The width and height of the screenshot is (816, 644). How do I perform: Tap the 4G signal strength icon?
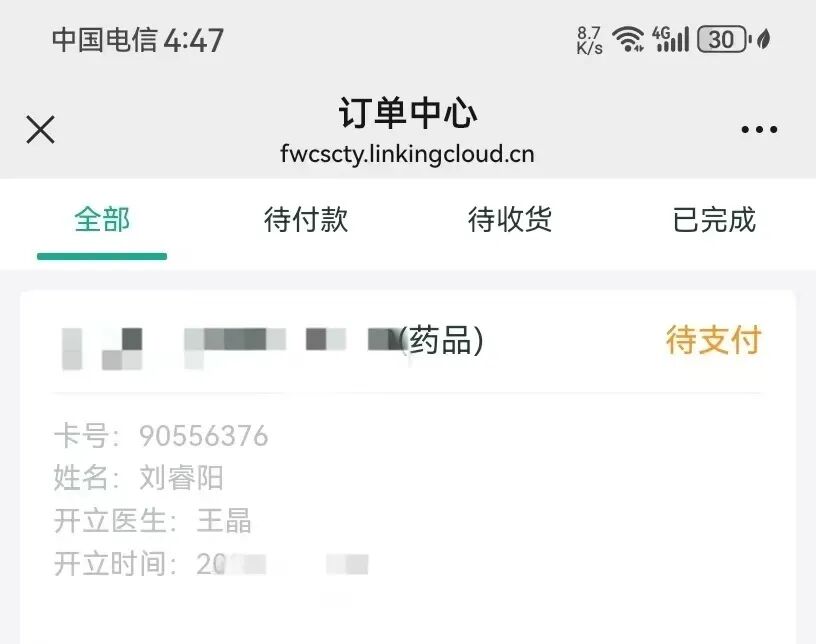pyautogui.click(x=670, y=39)
